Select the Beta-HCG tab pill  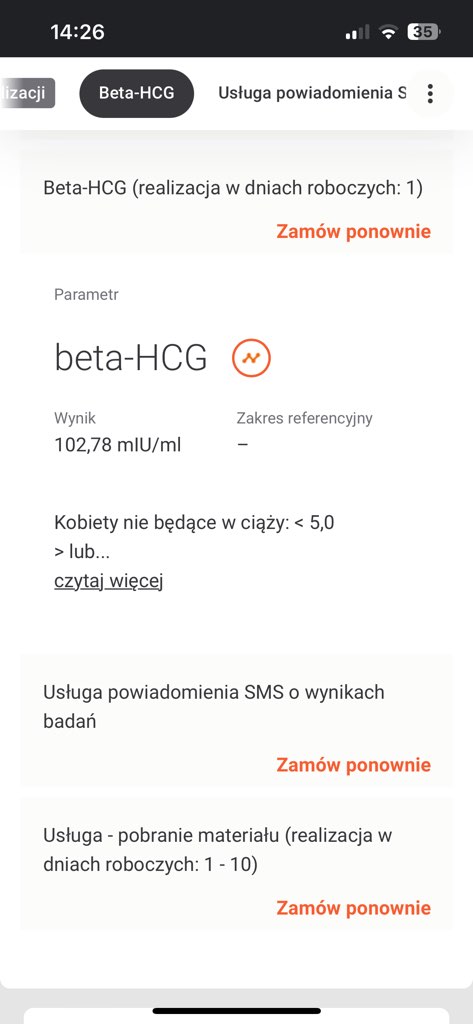click(x=137, y=93)
